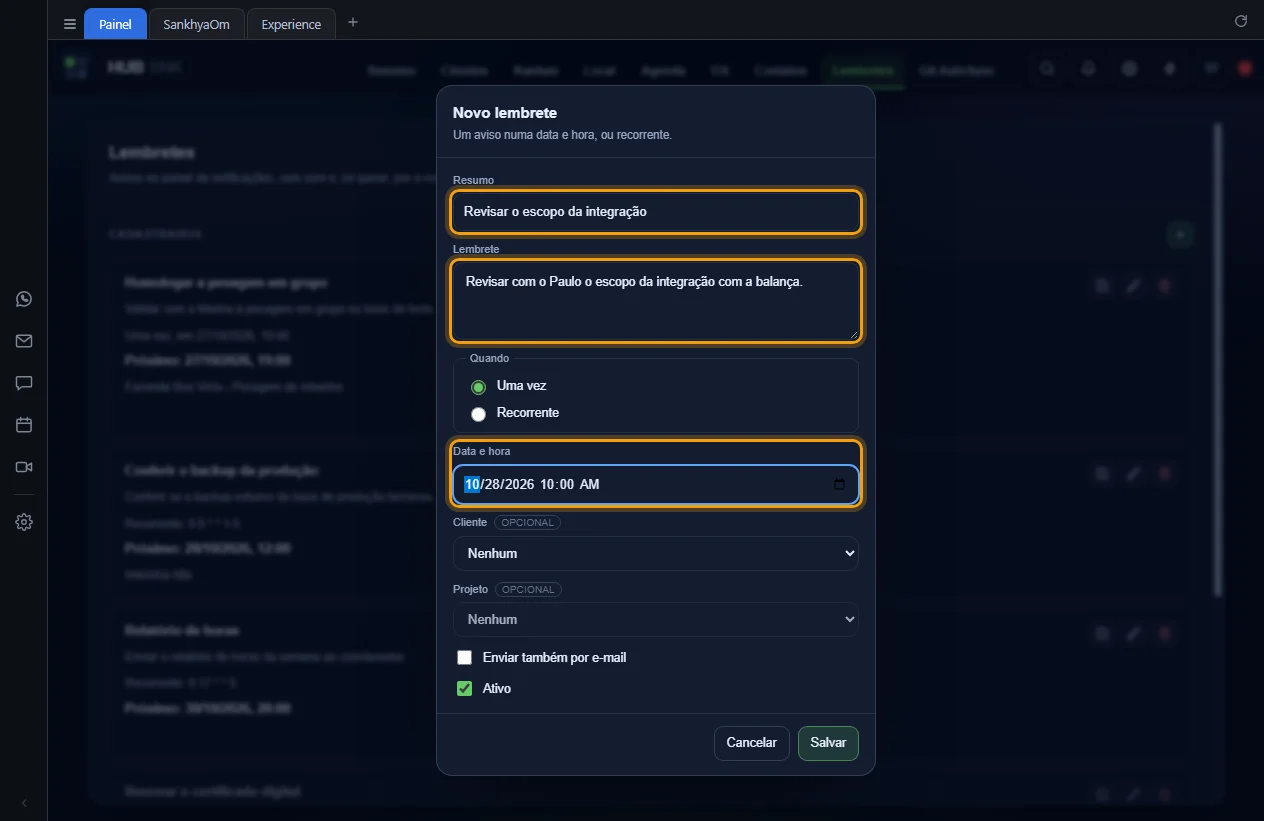Click the textarea resize grip corner
This screenshot has width=1264, height=821.
pos(854,334)
